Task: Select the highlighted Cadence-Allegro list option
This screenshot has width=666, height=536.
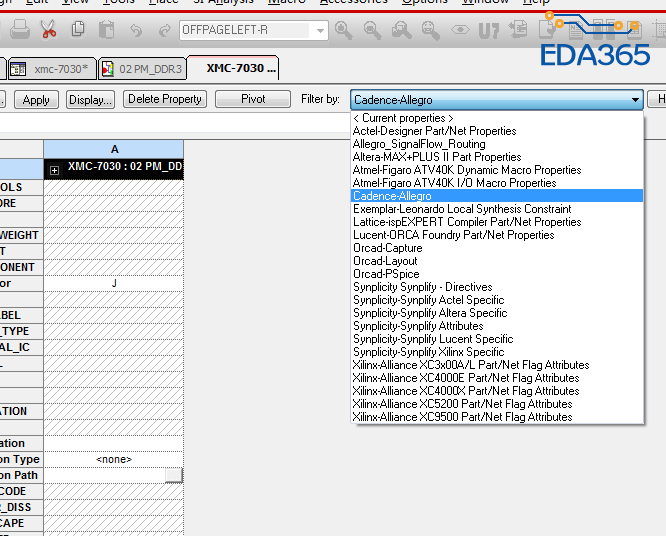Action: [x=497, y=196]
